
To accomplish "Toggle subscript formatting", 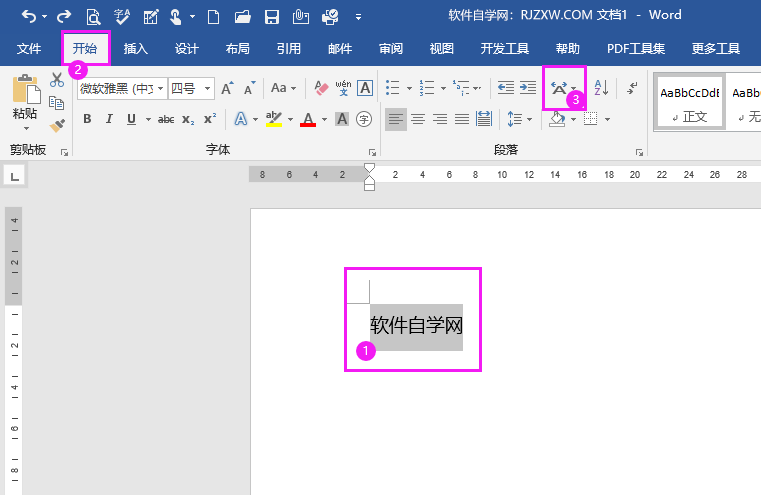I will point(188,119).
